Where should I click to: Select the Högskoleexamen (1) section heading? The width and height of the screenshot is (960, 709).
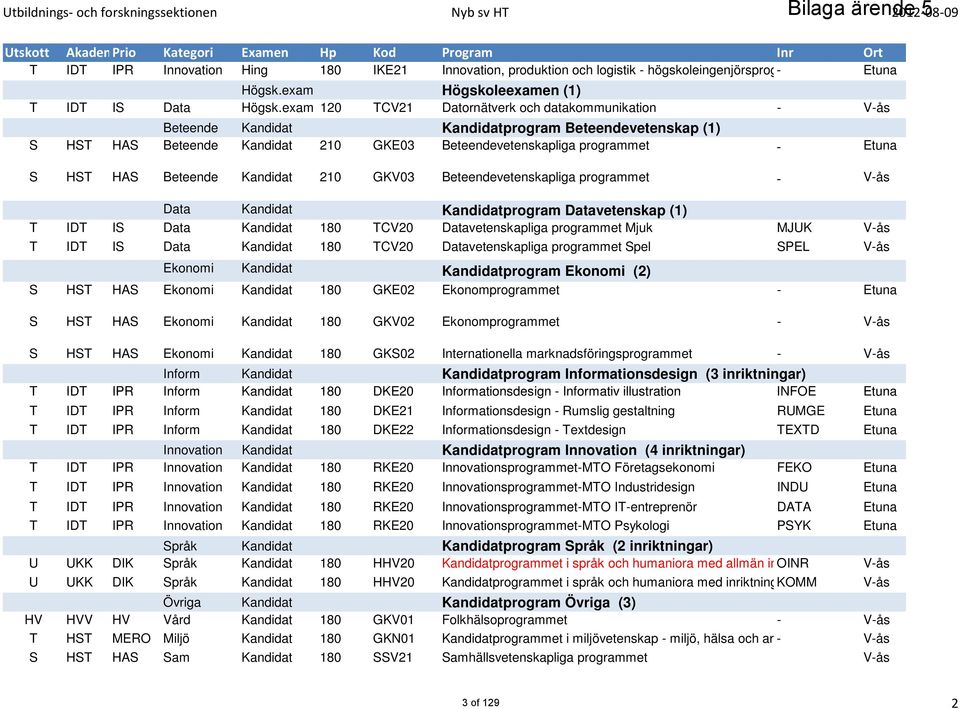click(511, 91)
